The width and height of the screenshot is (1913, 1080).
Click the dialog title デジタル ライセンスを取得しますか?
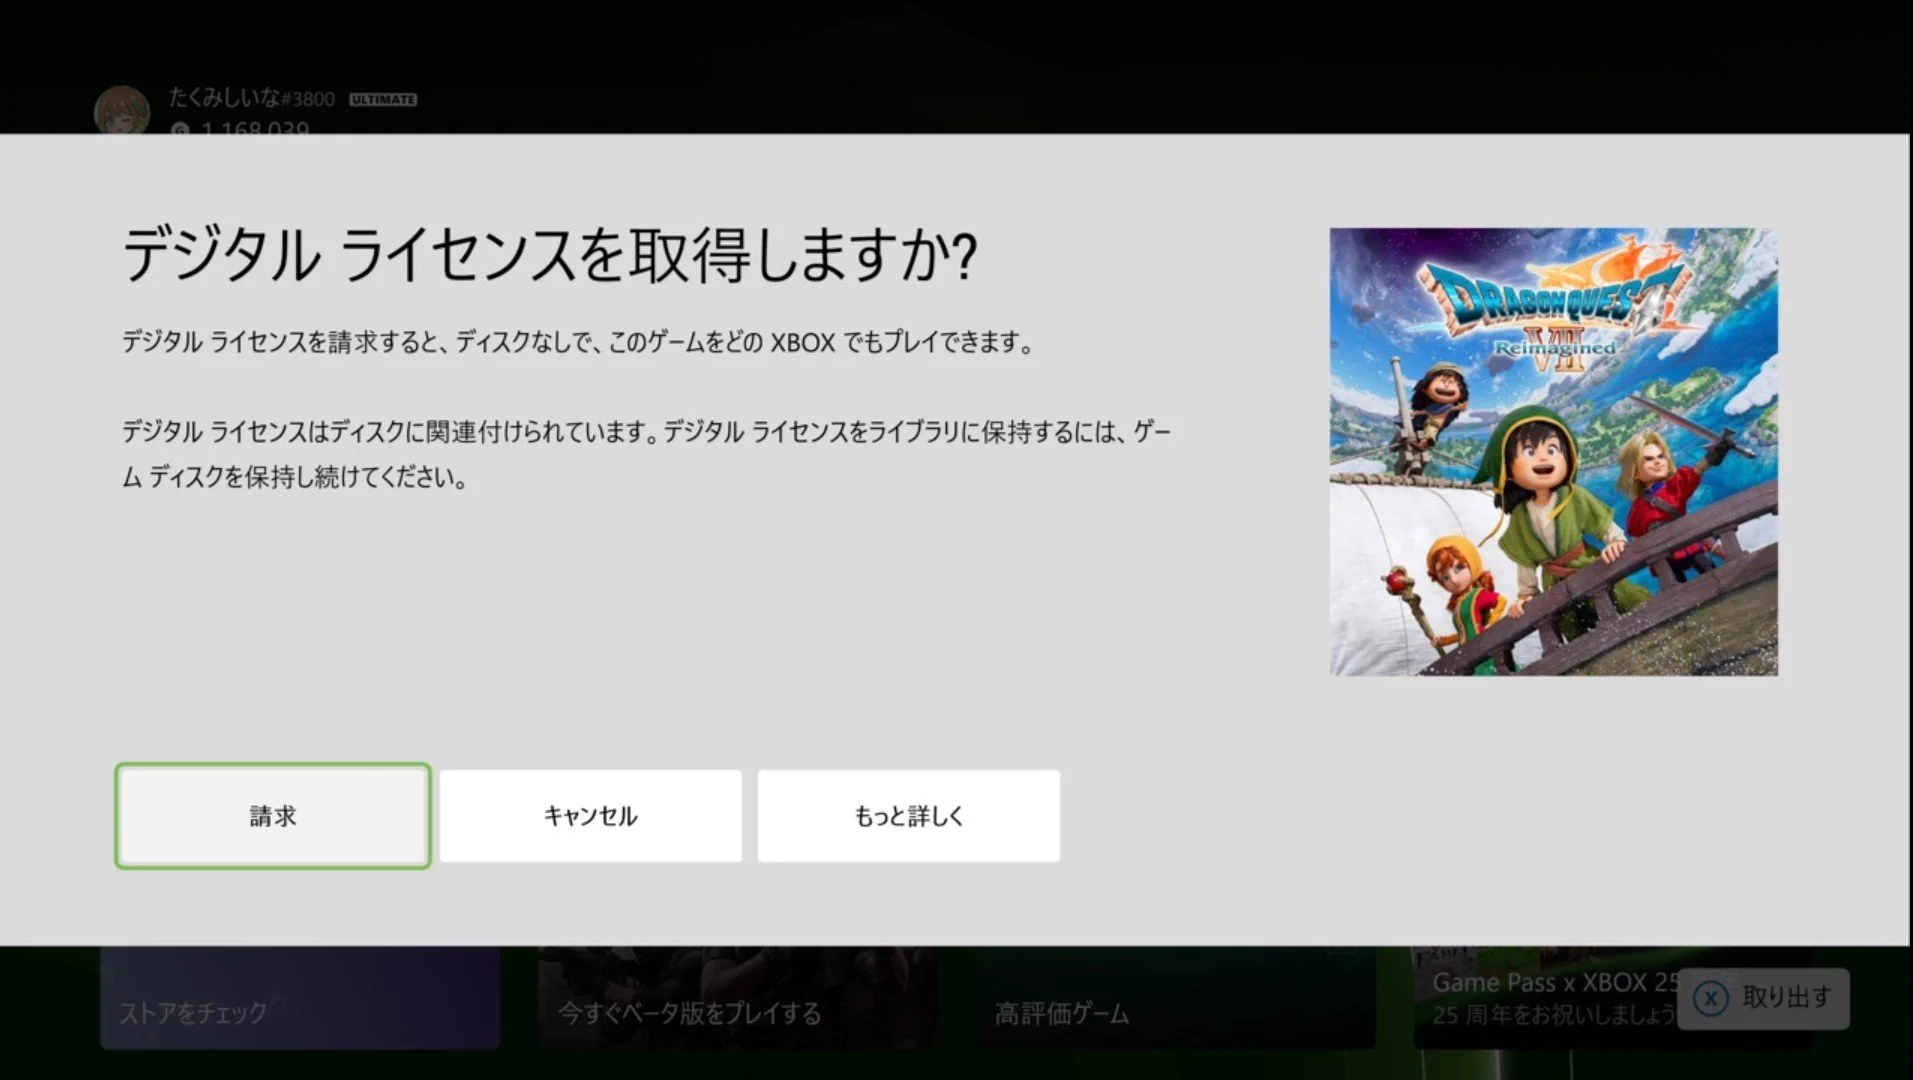(x=549, y=255)
